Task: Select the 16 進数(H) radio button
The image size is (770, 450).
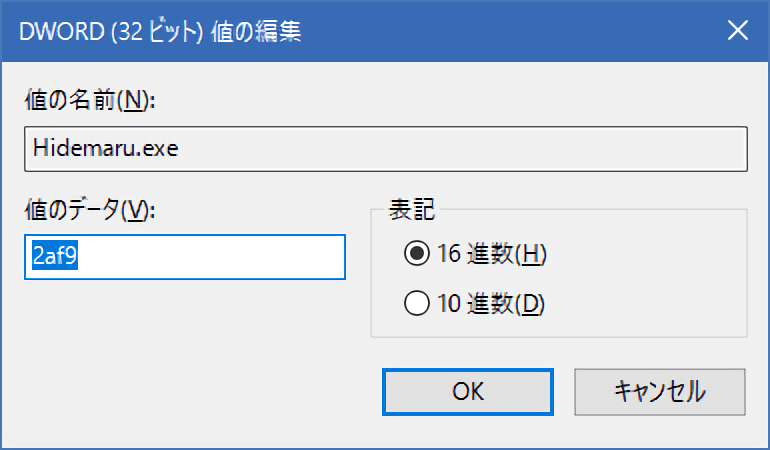Action: [415, 254]
